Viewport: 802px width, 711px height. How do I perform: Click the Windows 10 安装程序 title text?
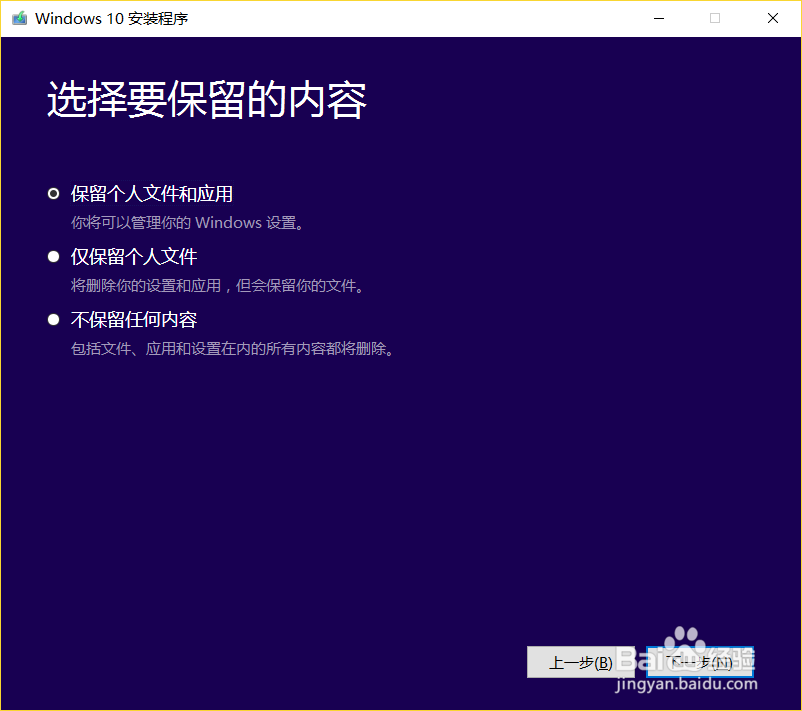110,18
